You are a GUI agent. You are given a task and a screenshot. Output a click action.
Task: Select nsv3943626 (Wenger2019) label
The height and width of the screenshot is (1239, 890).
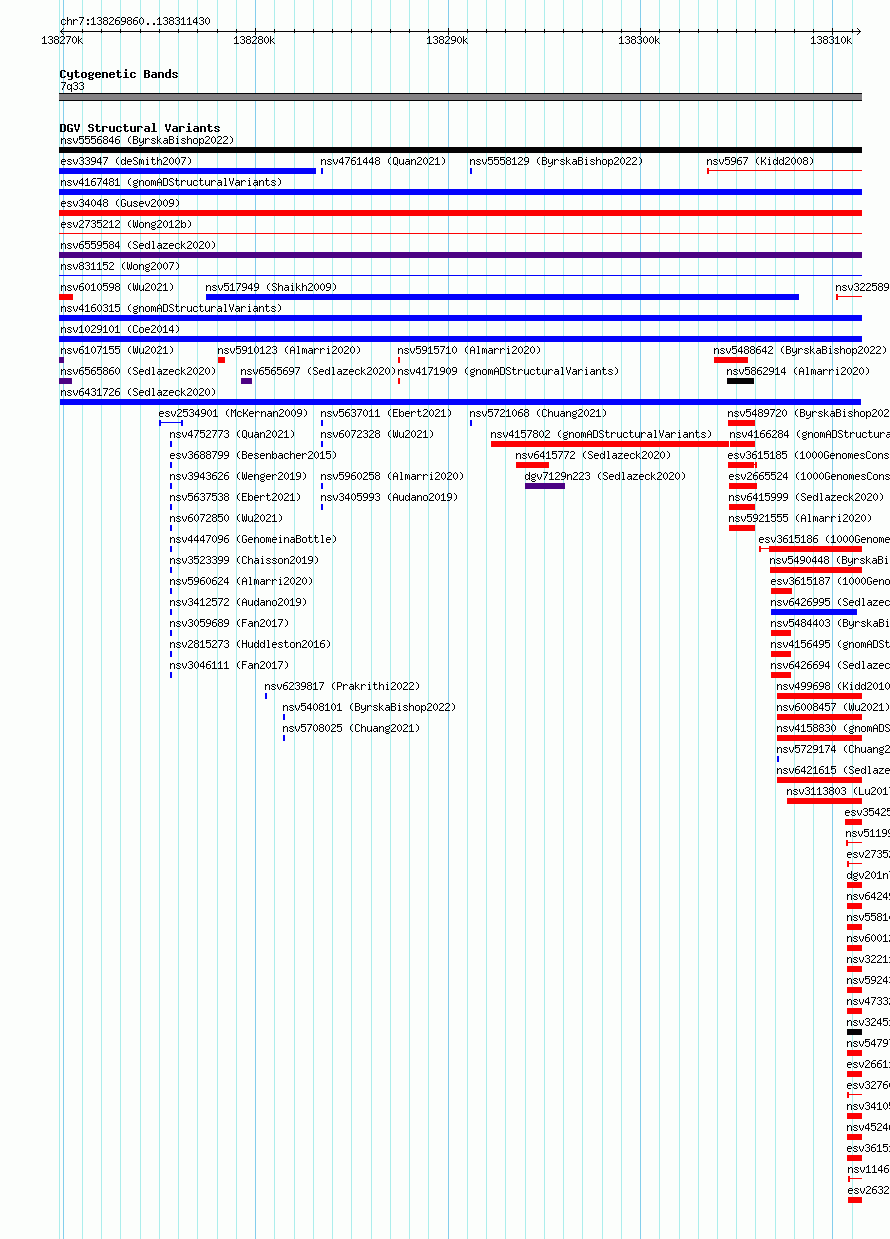pyautogui.click(x=238, y=477)
